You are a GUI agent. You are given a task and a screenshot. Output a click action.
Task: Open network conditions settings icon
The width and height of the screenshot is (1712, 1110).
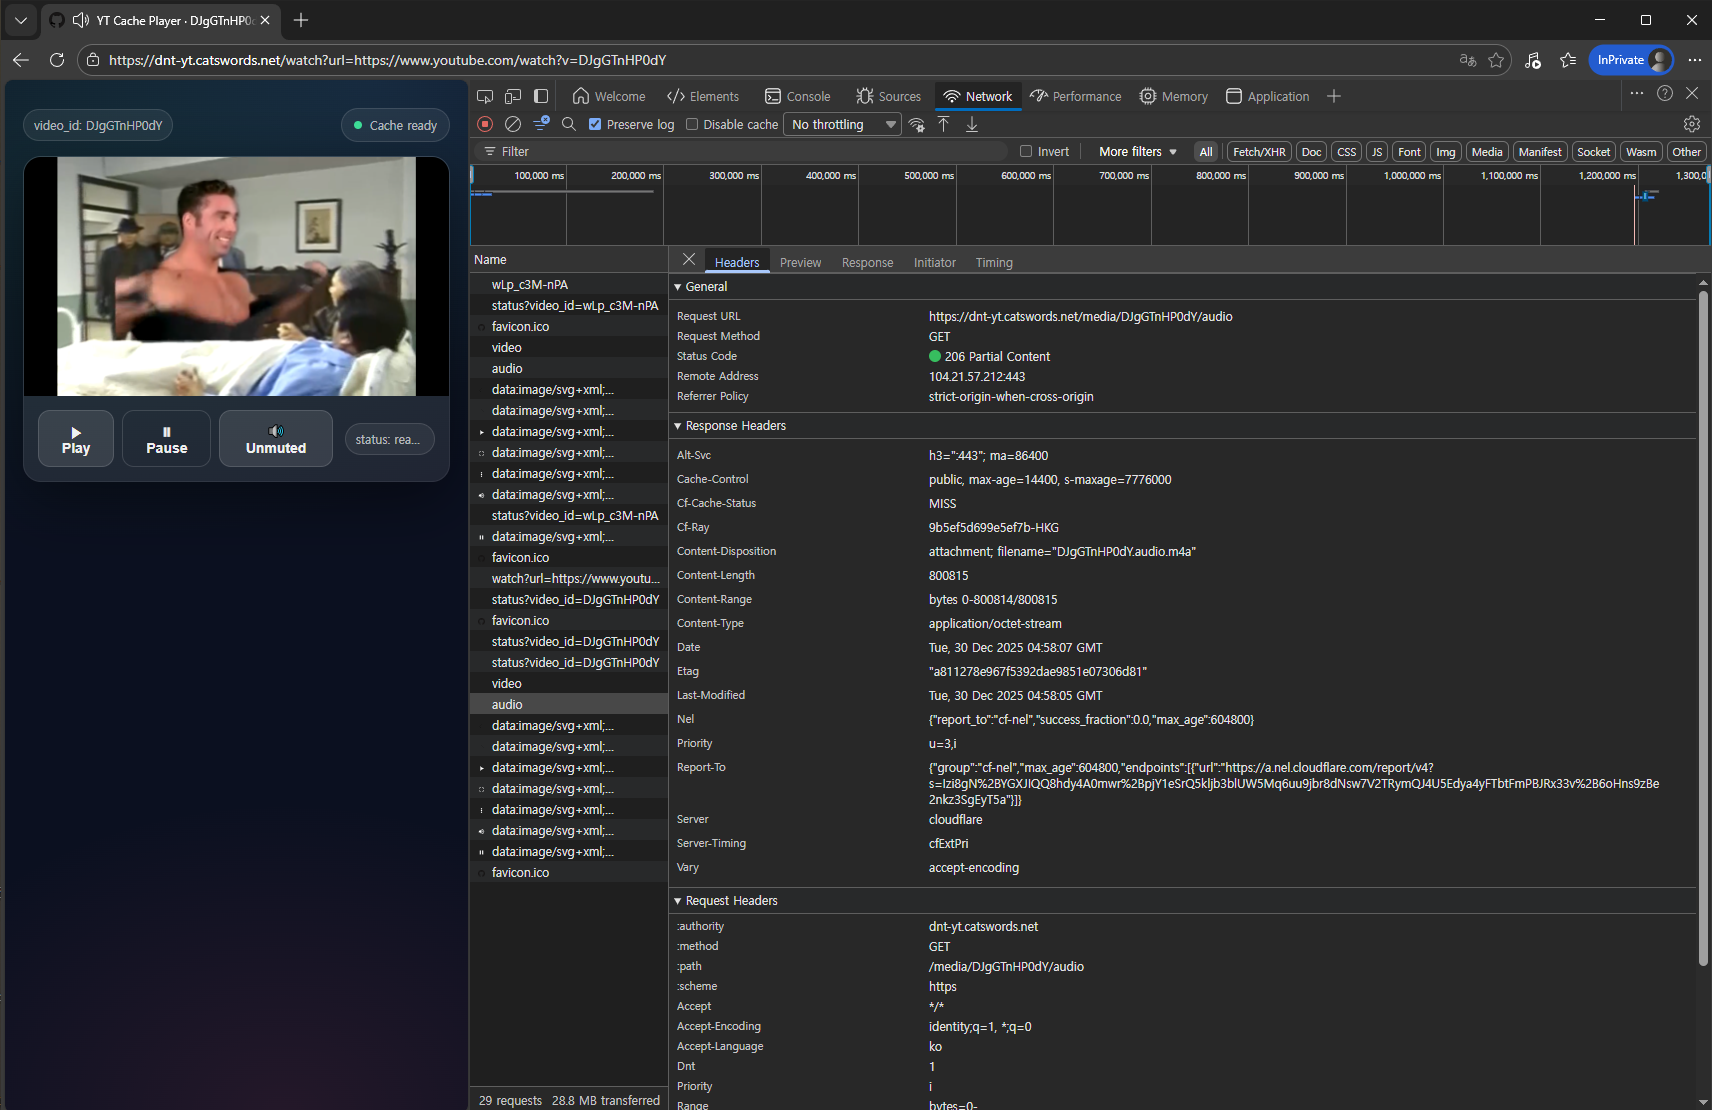coord(917,124)
